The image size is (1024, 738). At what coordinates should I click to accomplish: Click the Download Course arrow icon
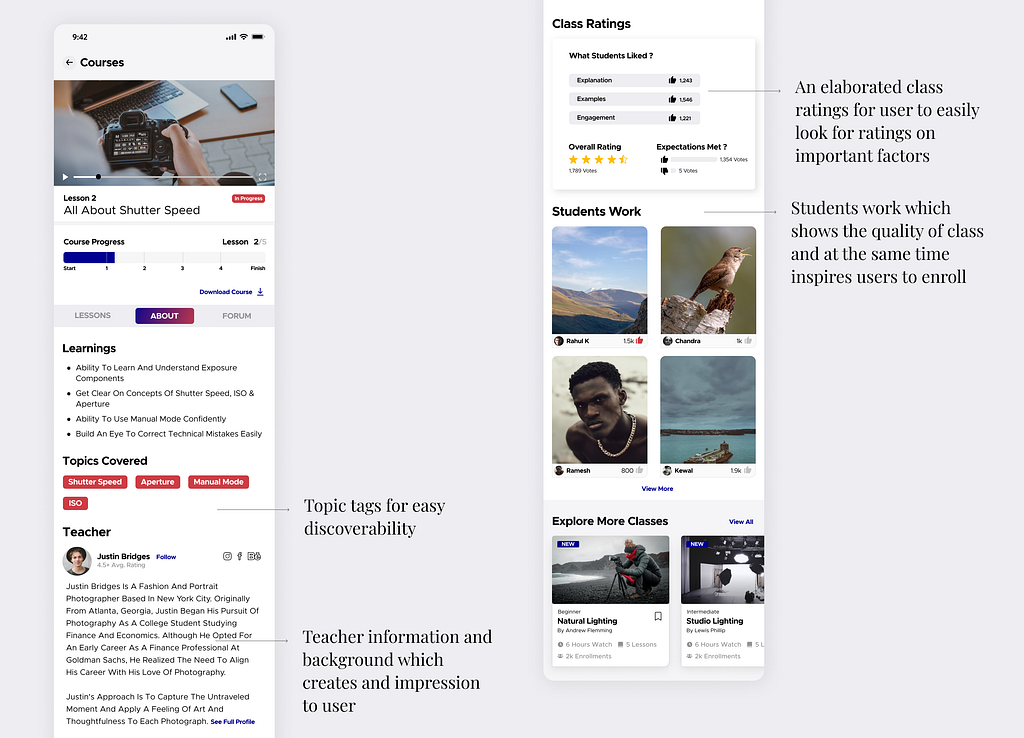pyautogui.click(x=260, y=292)
